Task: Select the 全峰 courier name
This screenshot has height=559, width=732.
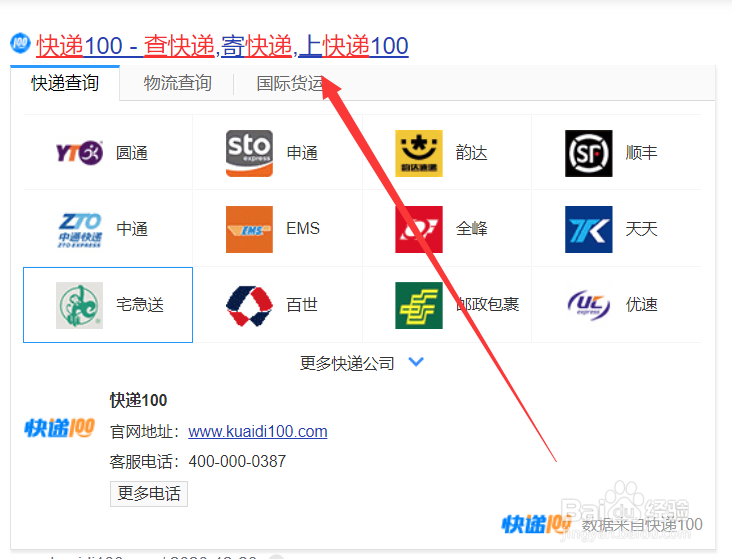Action: pyautogui.click(x=472, y=229)
